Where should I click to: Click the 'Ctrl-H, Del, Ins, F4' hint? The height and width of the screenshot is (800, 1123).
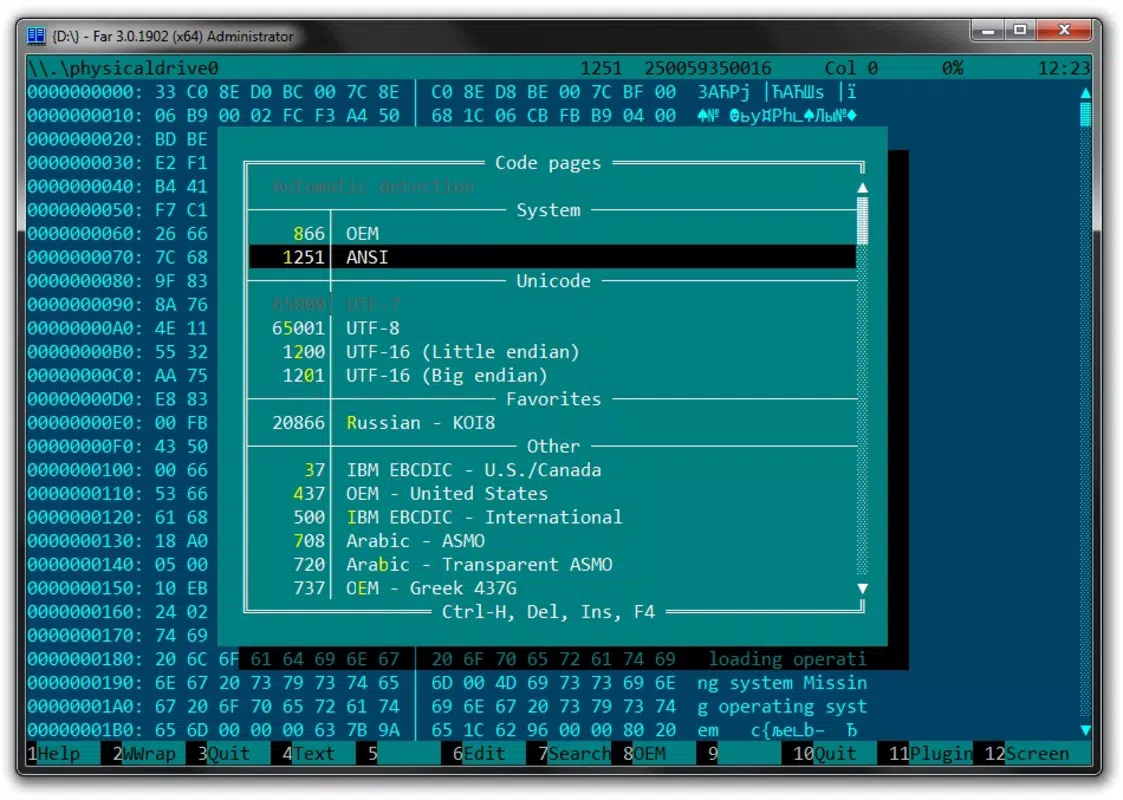[x=548, y=612]
